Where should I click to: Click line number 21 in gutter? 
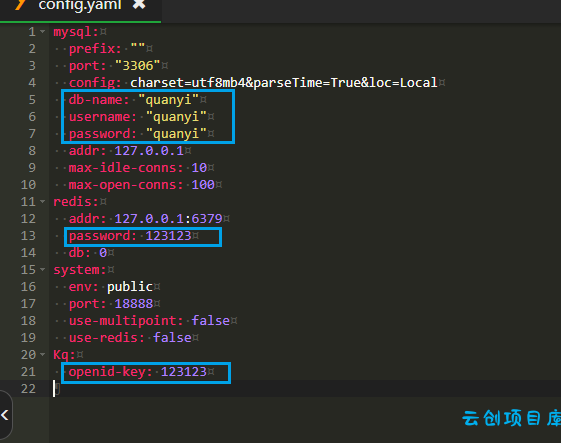28,372
